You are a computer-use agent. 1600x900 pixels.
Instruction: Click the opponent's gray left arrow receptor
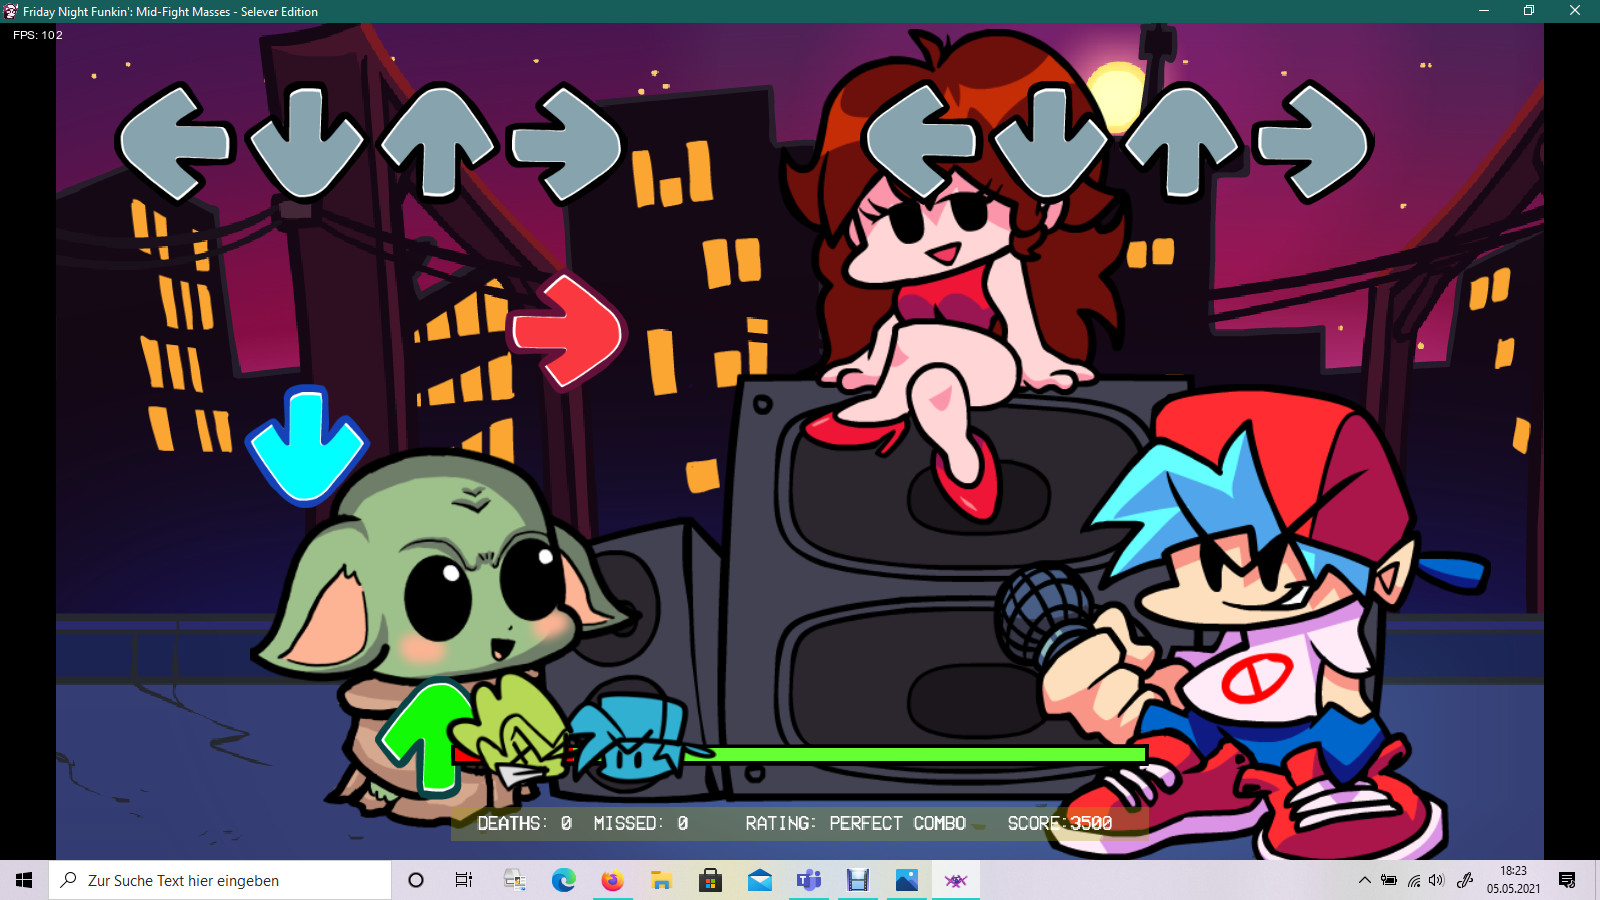pos(175,143)
